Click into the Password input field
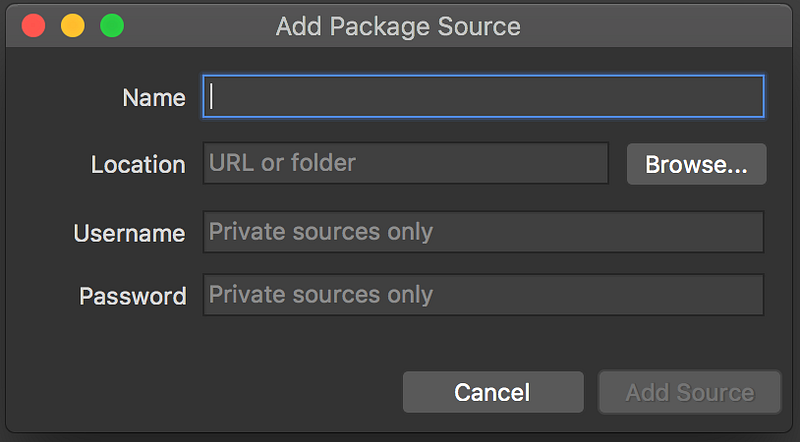Viewport: 800px width, 442px height. (x=483, y=295)
